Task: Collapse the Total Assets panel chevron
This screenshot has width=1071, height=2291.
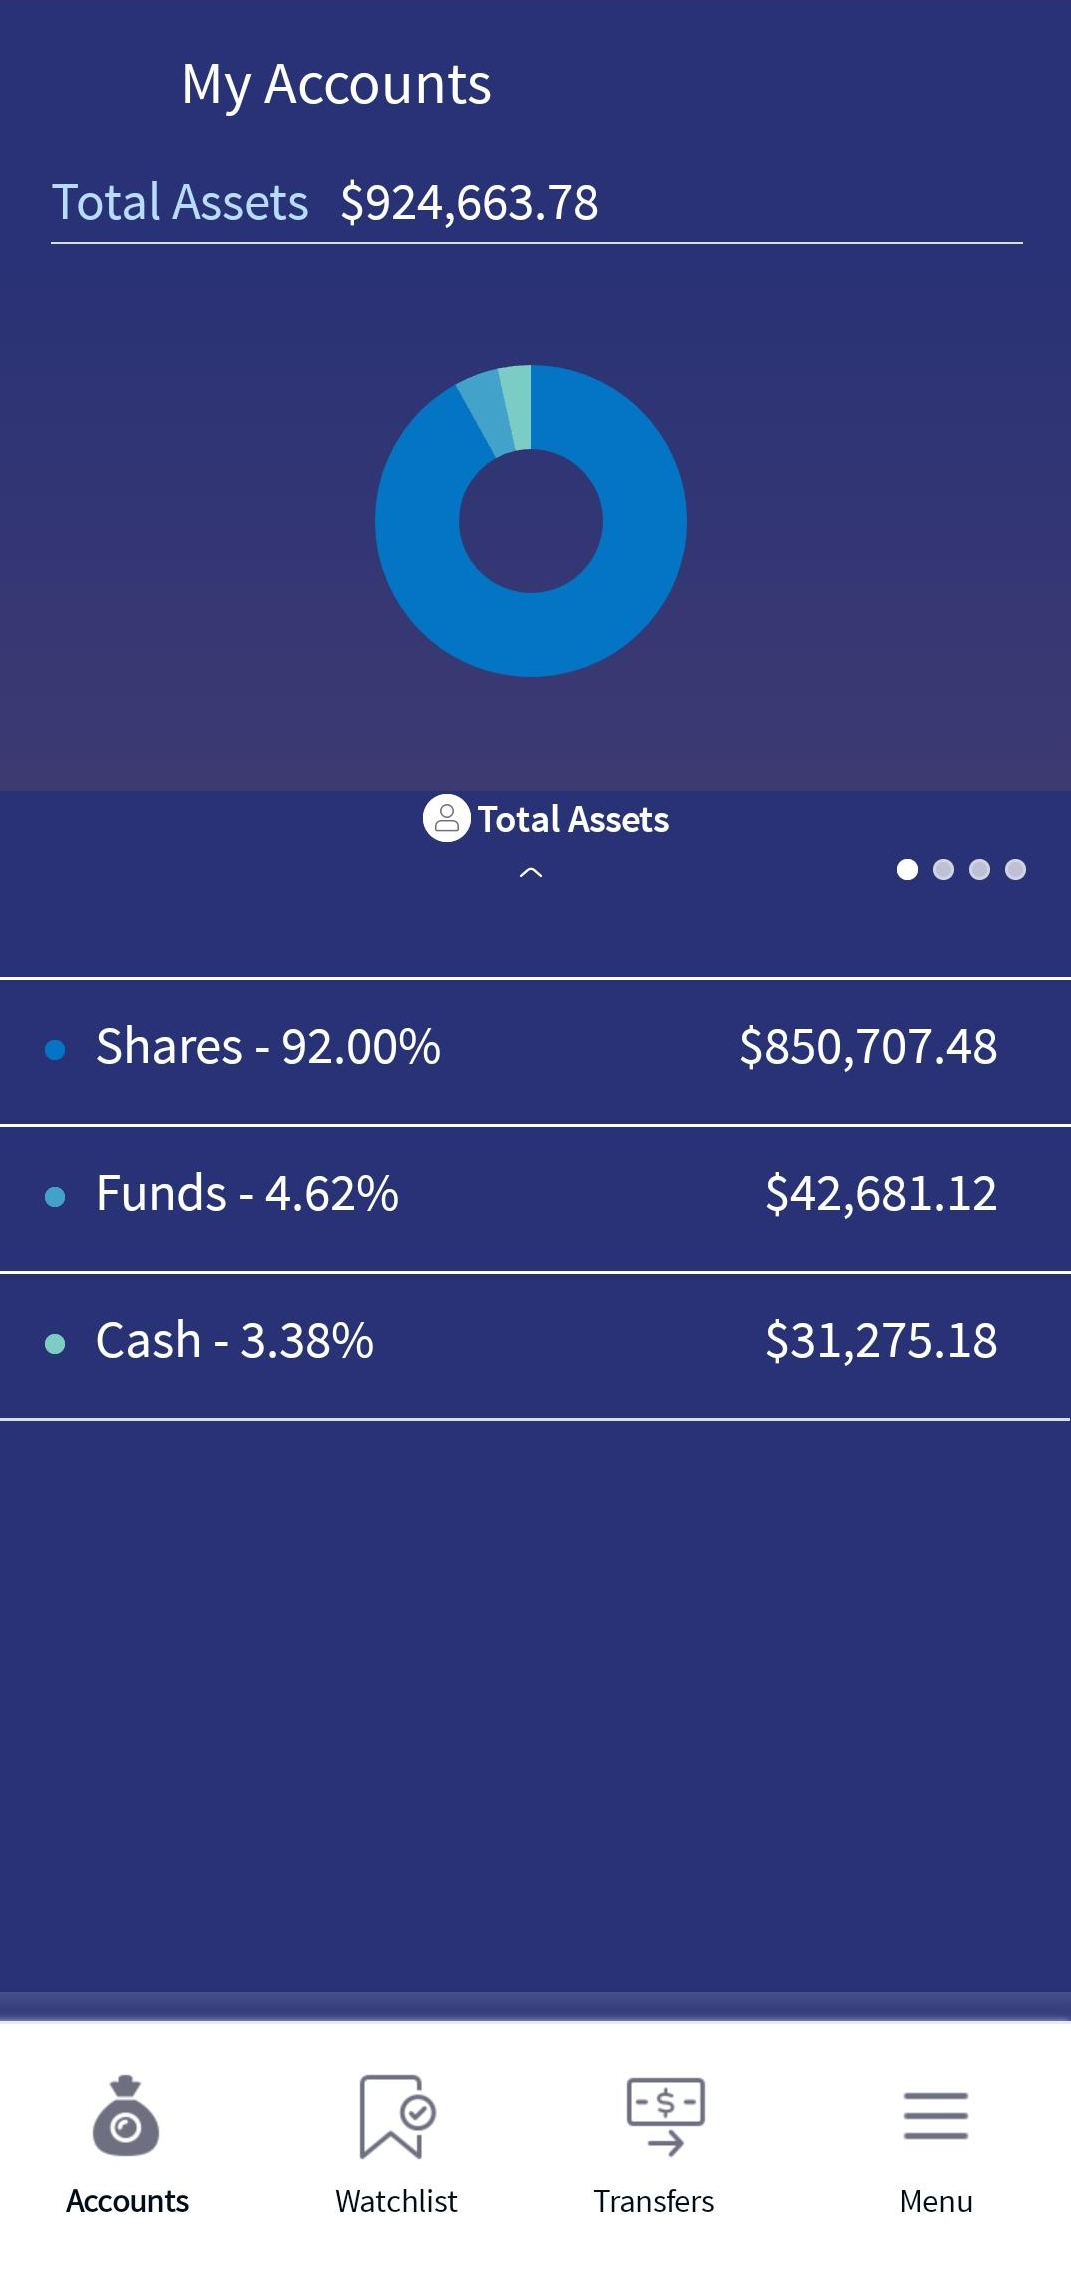Action: point(531,873)
